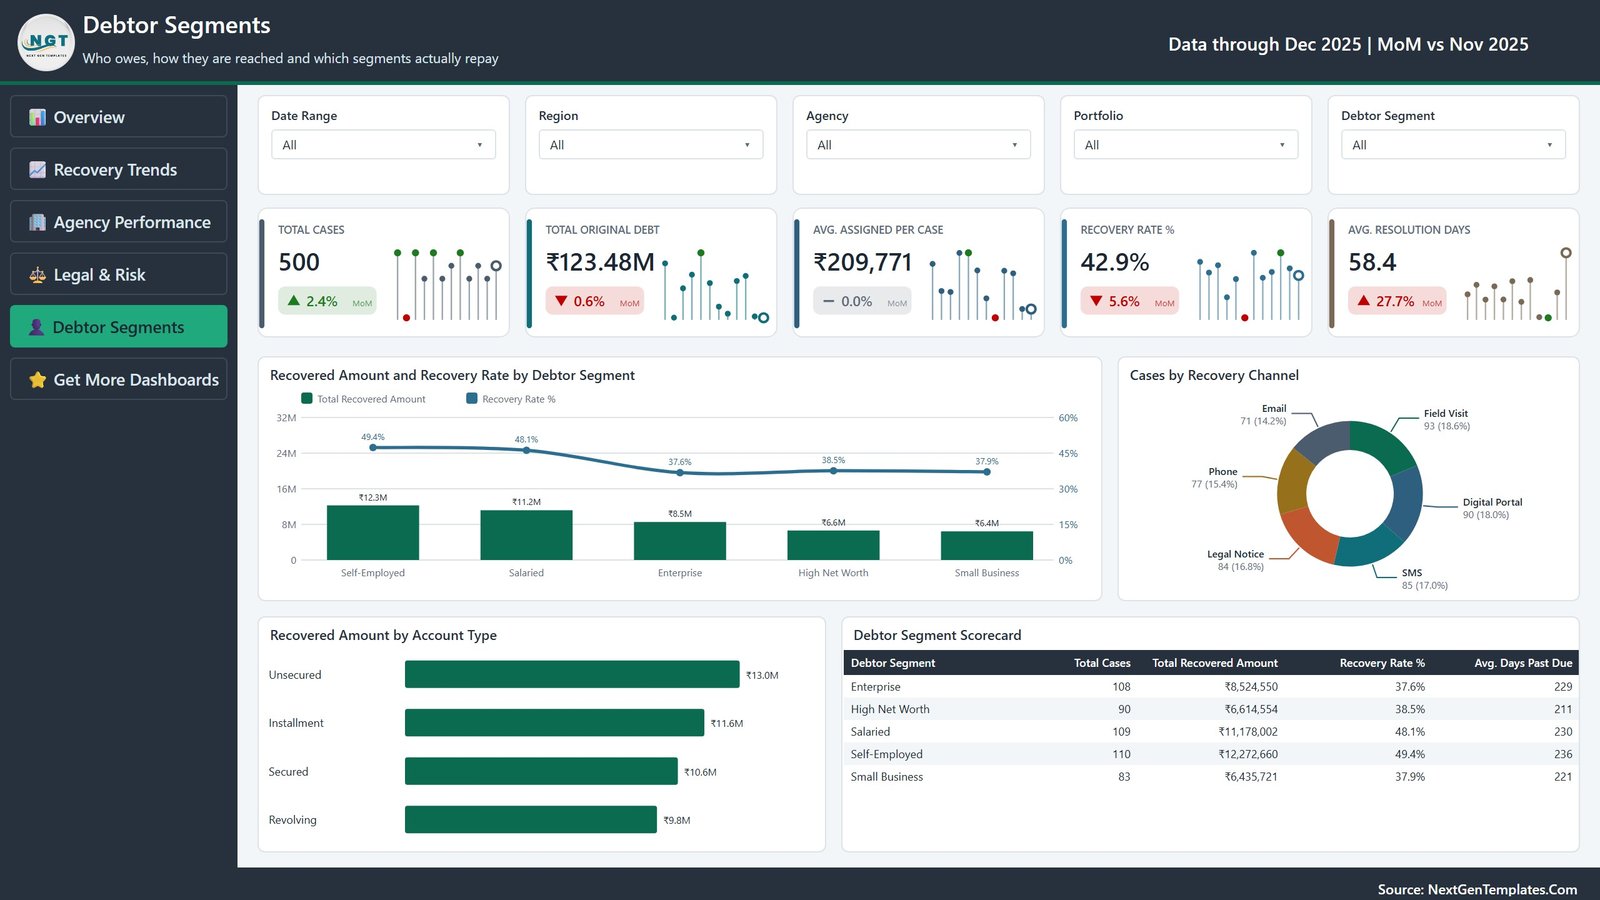Sort by Avg. Days Past Due header
1600x900 pixels.
click(1523, 663)
